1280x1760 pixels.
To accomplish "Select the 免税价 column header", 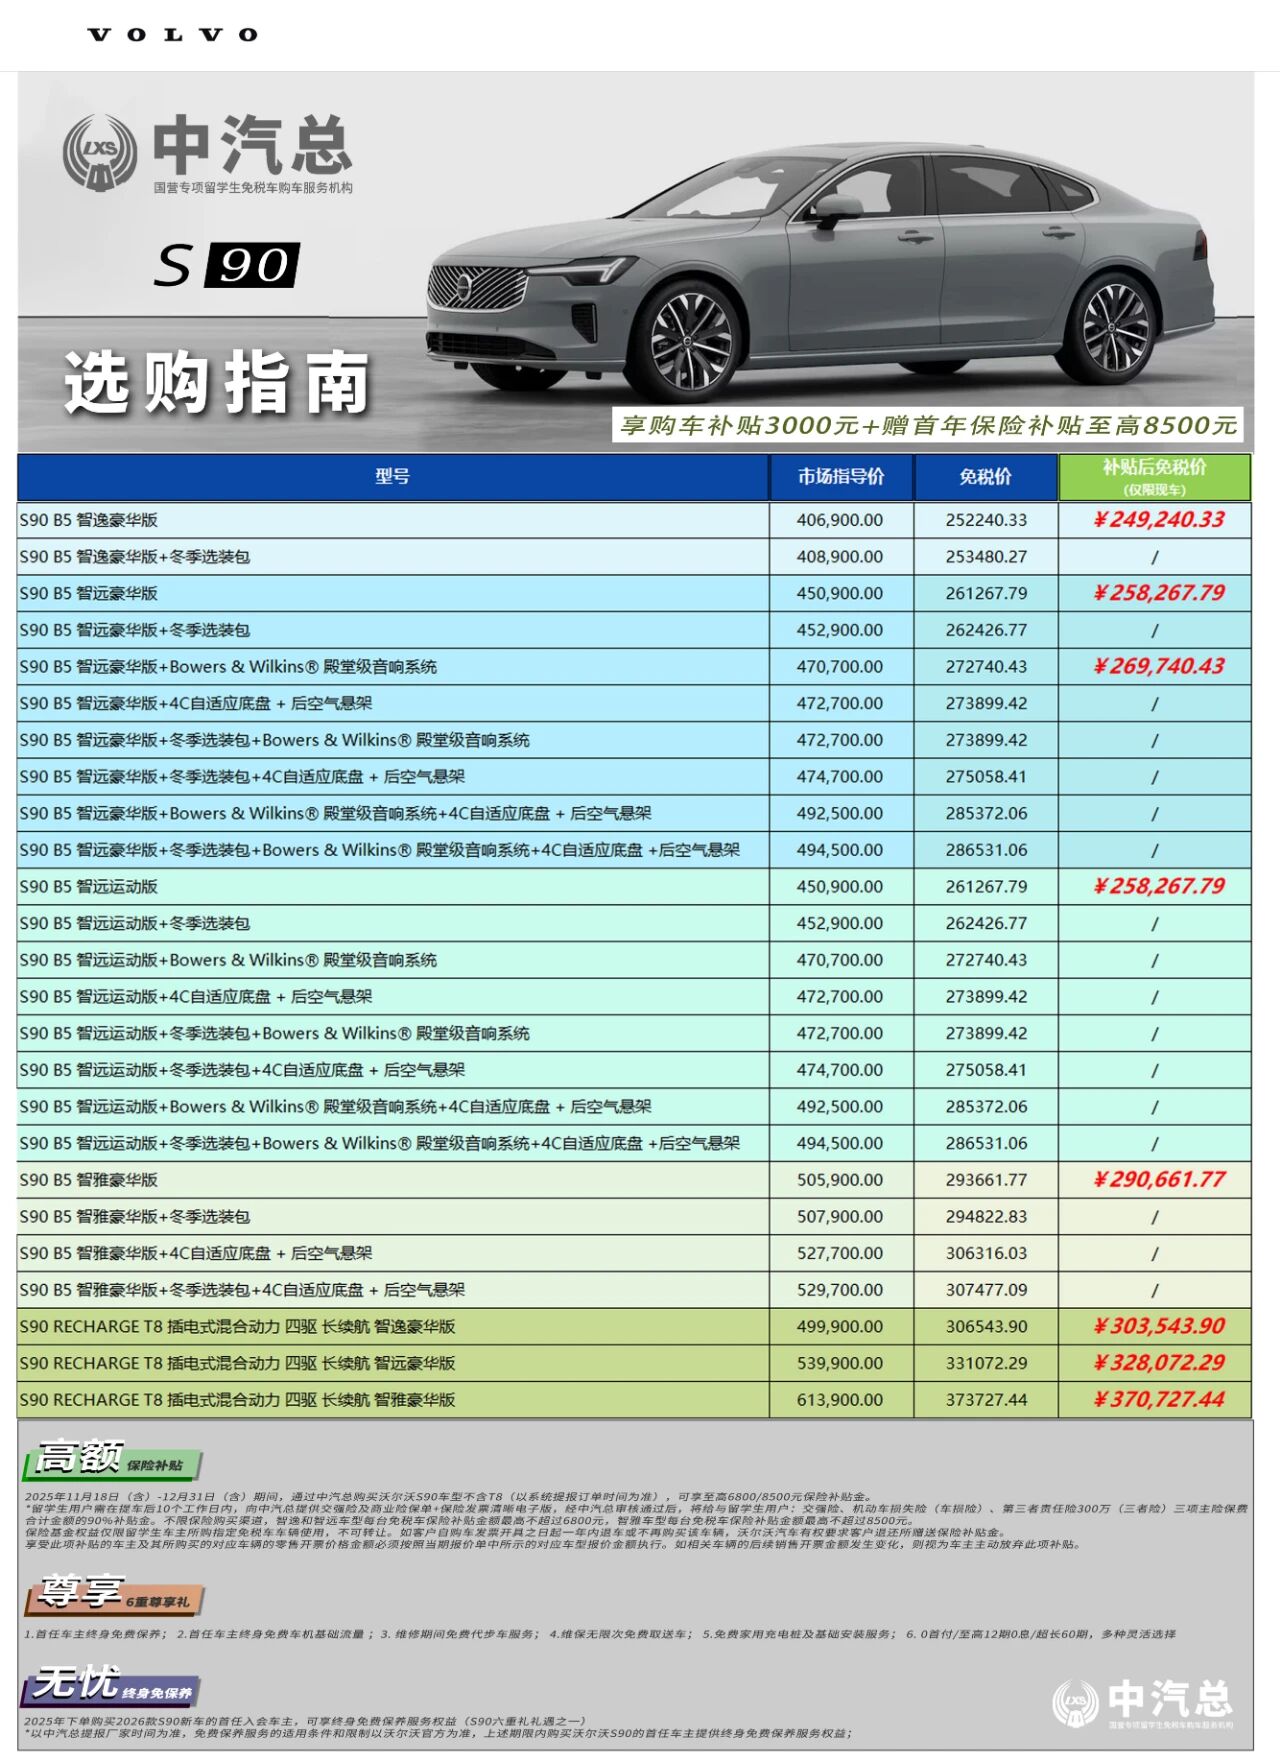I will (985, 477).
